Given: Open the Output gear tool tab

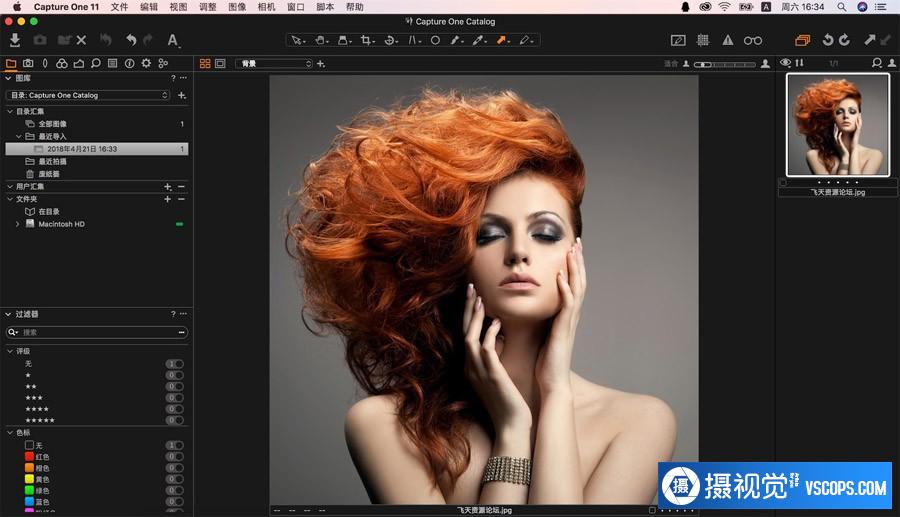Looking at the screenshot, I should 146,63.
